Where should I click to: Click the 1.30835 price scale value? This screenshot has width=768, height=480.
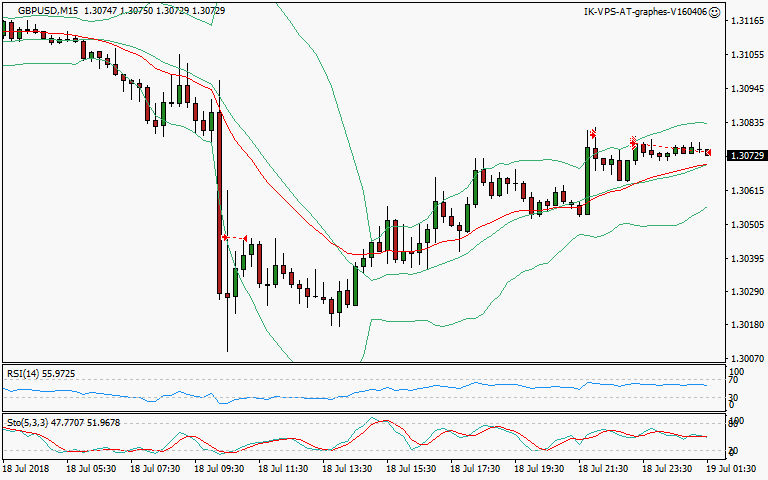pyautogui.click(x=747, y=122)
